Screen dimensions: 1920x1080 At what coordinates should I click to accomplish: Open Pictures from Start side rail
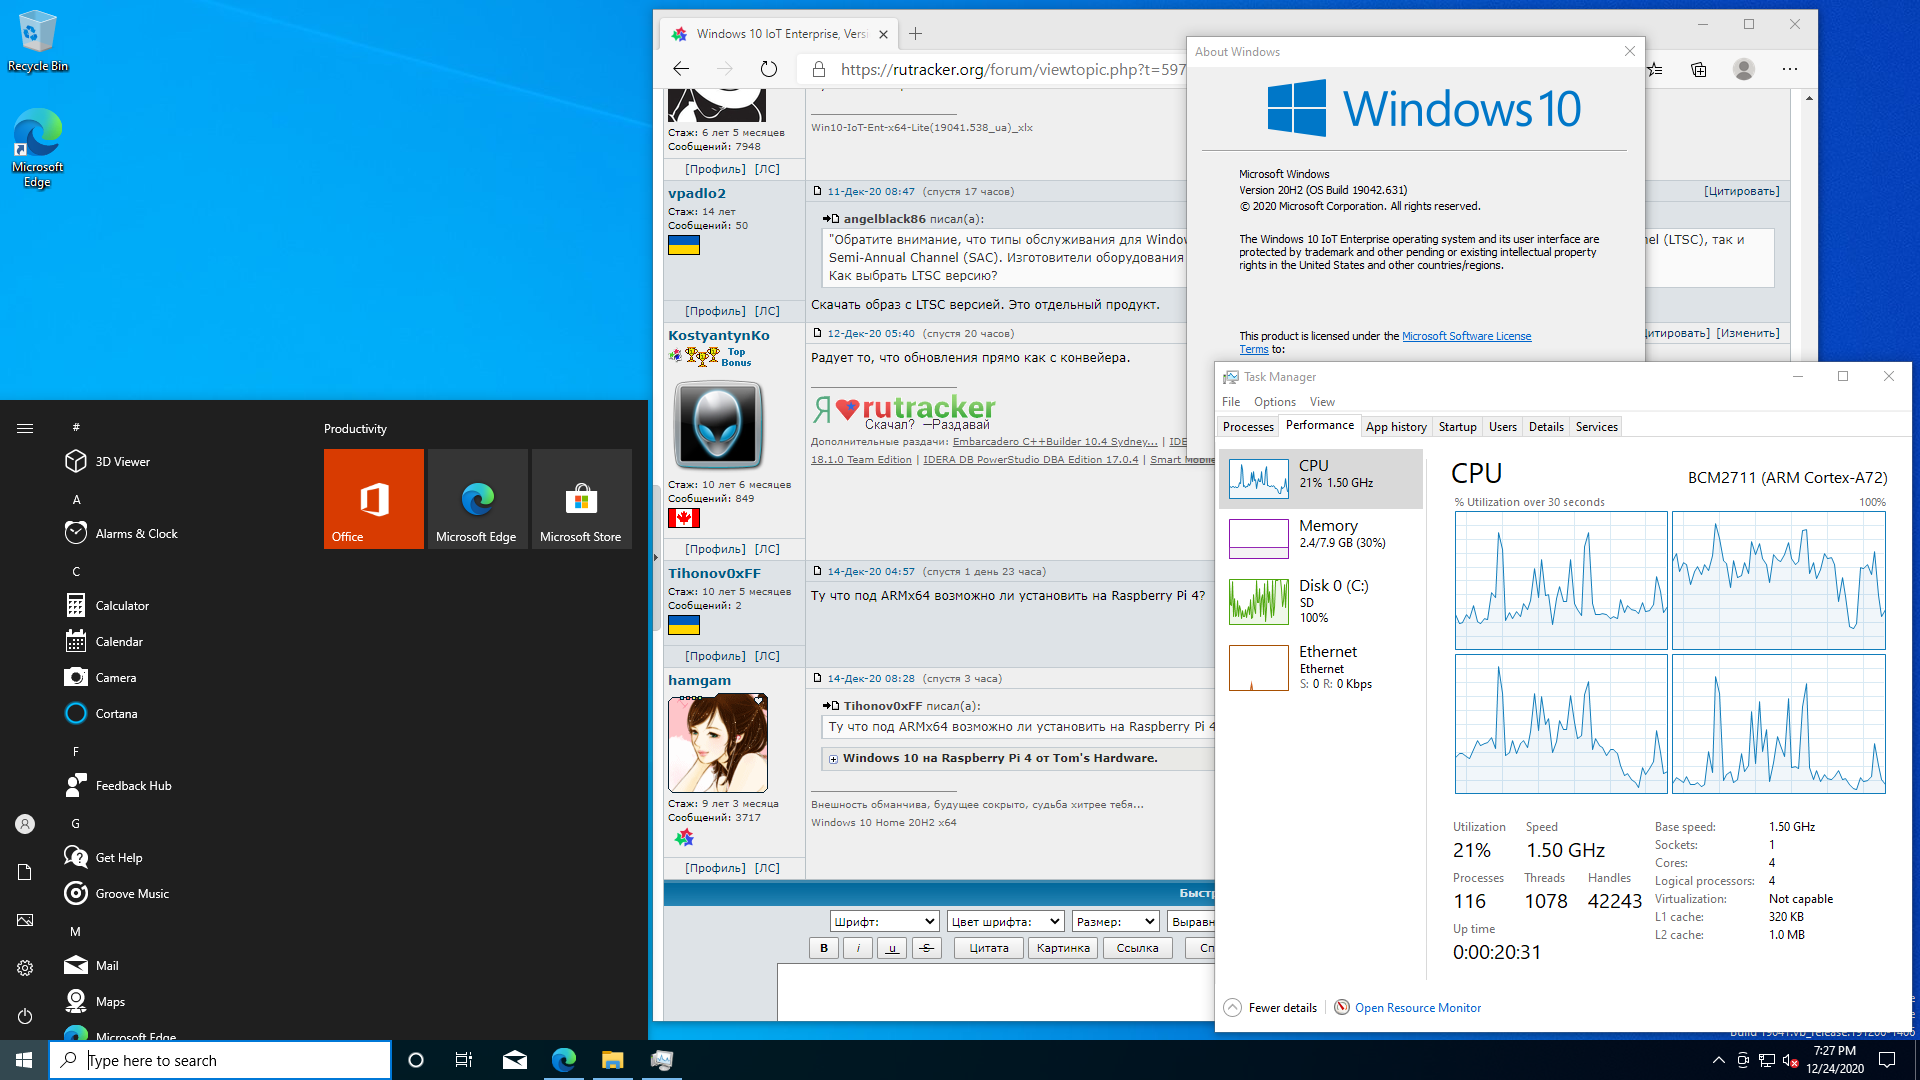click(25, 920)
